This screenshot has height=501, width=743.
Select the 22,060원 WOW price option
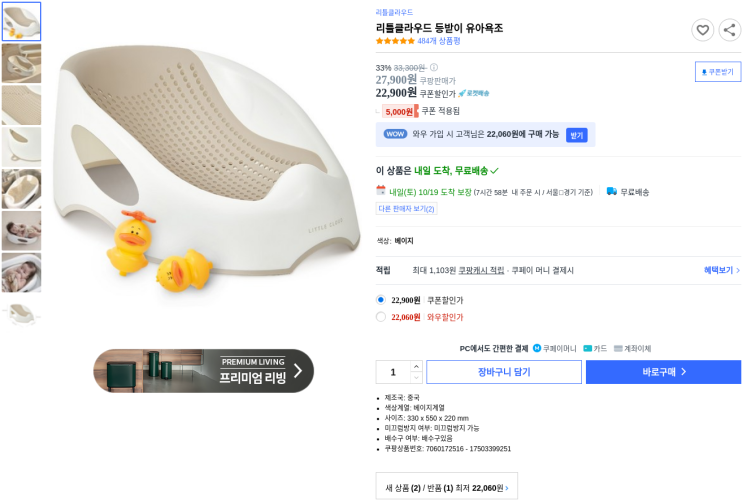pos(381,317)
